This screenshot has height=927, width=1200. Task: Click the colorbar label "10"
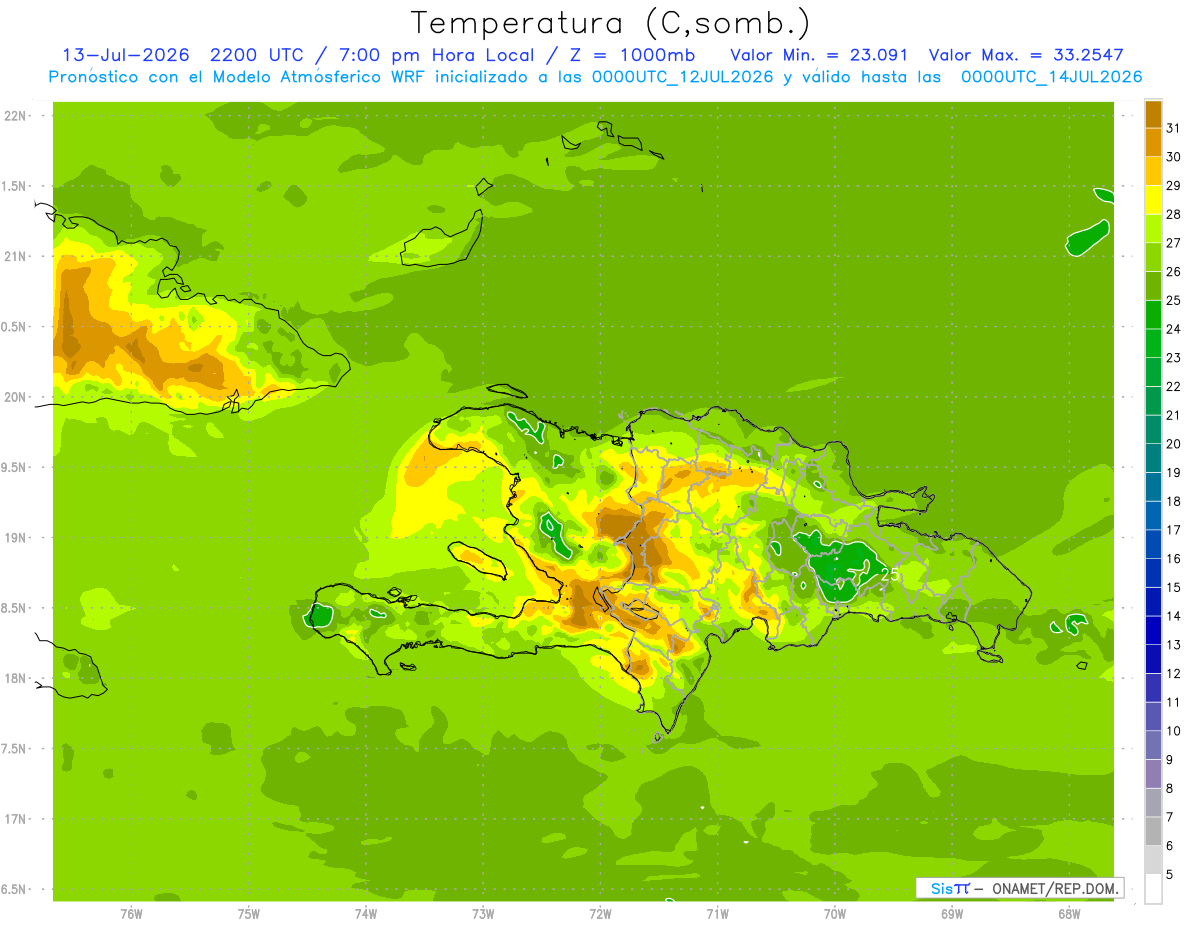tap(1173, 731)
